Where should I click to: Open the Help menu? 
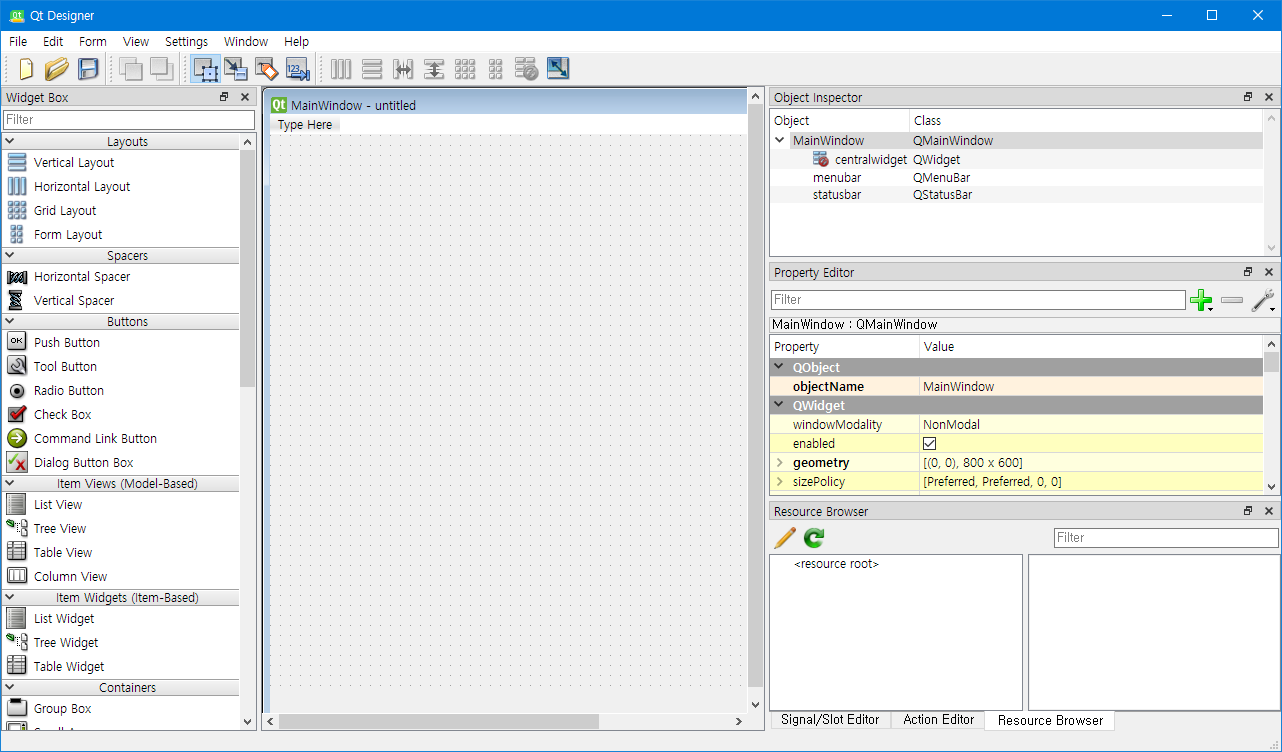point(297,42)
